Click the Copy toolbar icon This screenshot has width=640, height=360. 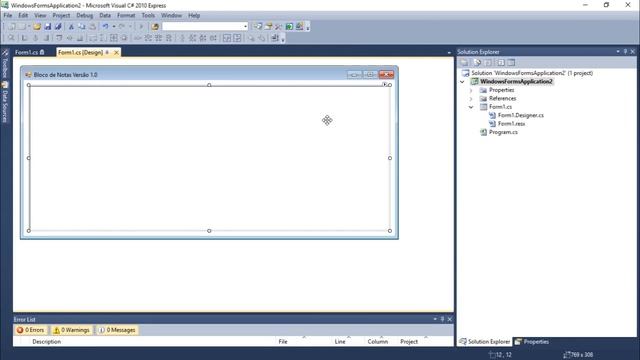(82, 27)
